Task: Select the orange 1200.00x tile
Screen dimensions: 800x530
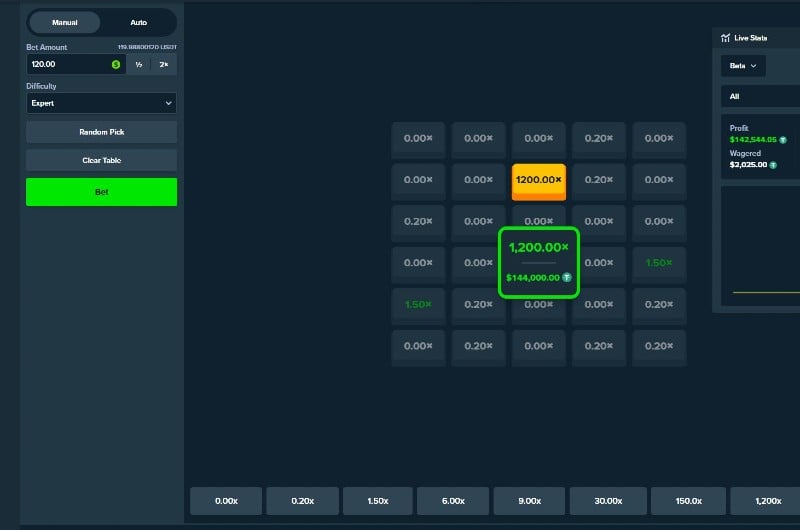Action: tap(539, 181)
